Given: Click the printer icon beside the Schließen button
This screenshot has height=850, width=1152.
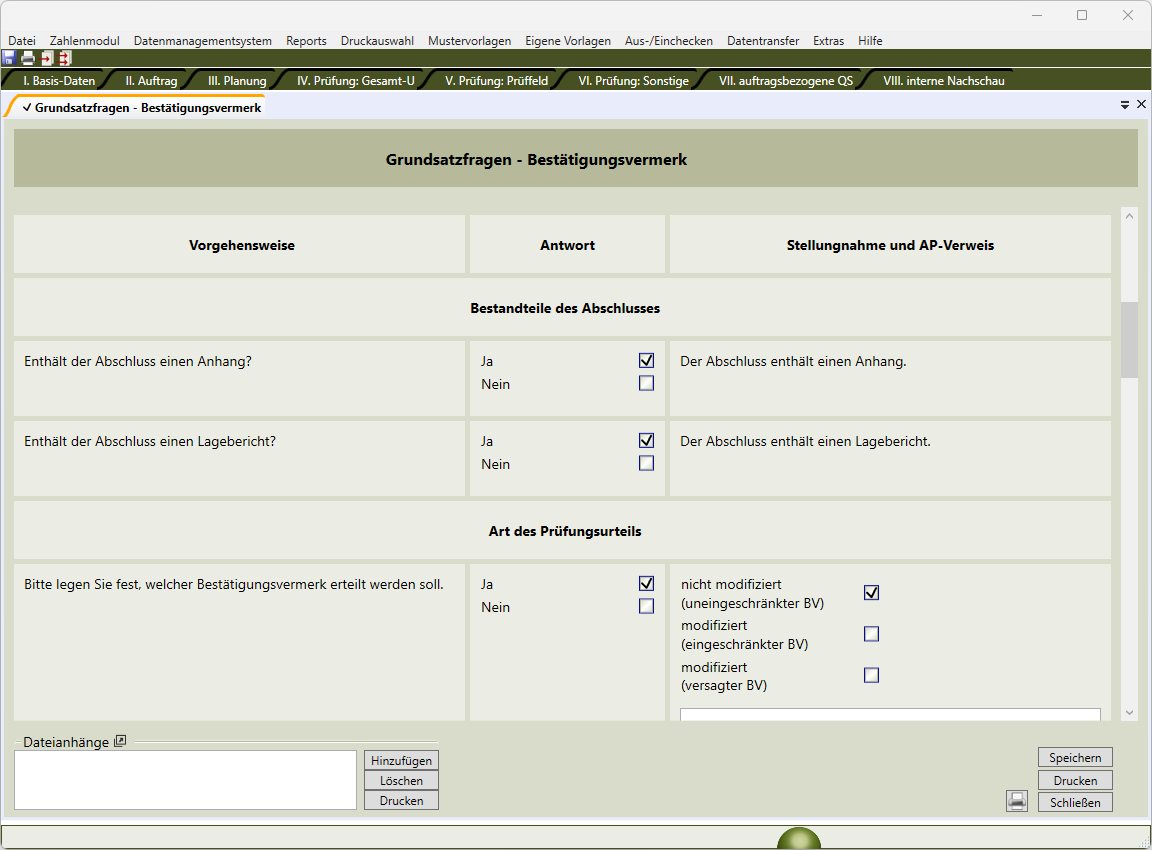Looking at the screenshot, I should tap(1017, 801).
